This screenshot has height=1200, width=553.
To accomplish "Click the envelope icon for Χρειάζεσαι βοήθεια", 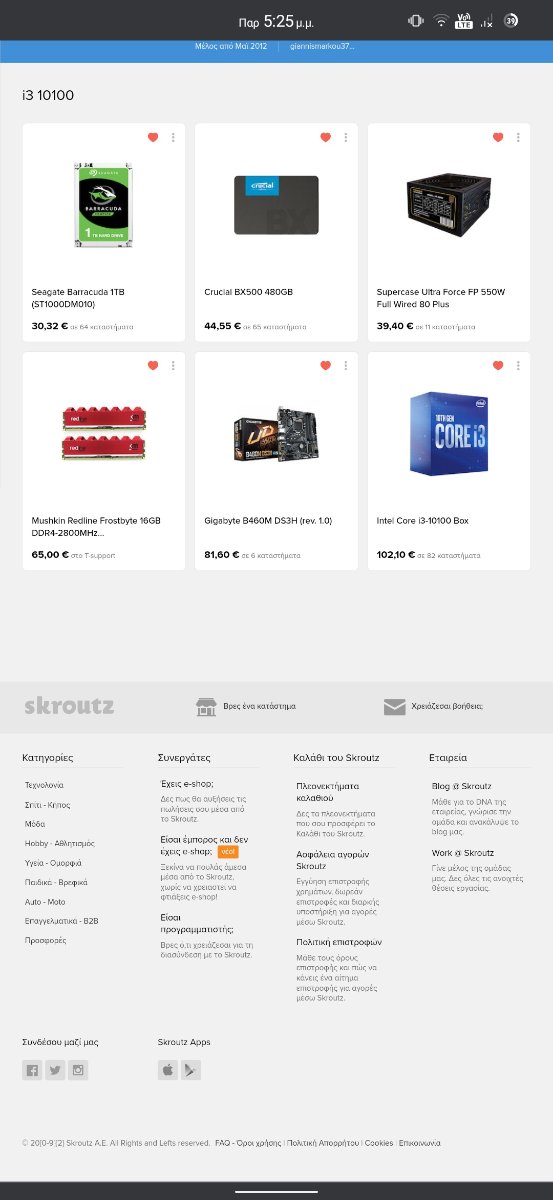I will [x=394, y=707].
